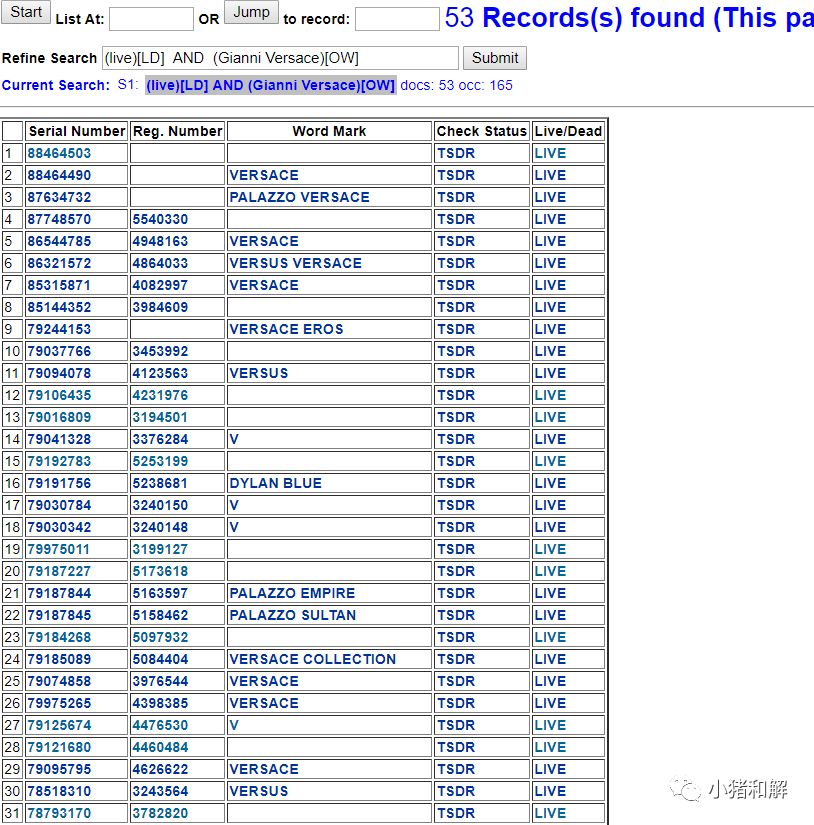Open serial number 79016809
The image size is (814, 825).
(x=59, y=417)
